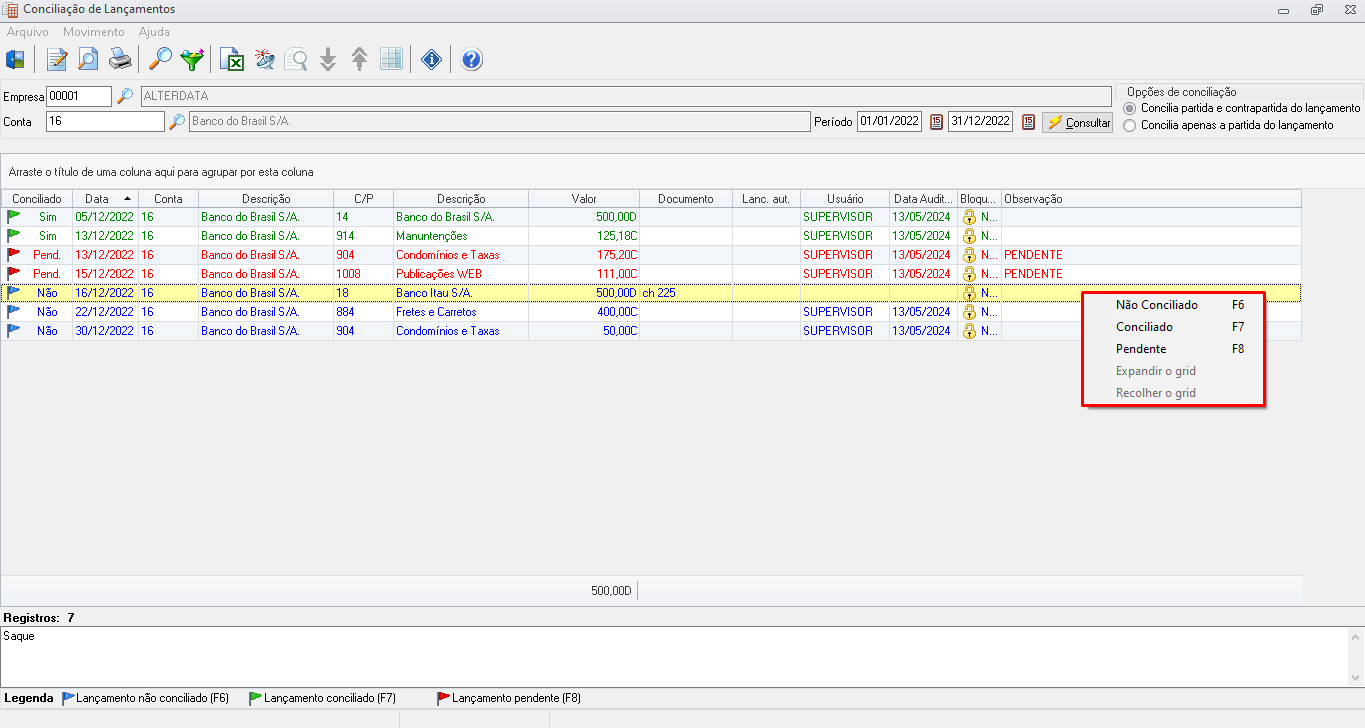The width and height of the screenshot is (1365, 728).
Task: Click the grayed document search icon
Action: [x=296, y=59]
